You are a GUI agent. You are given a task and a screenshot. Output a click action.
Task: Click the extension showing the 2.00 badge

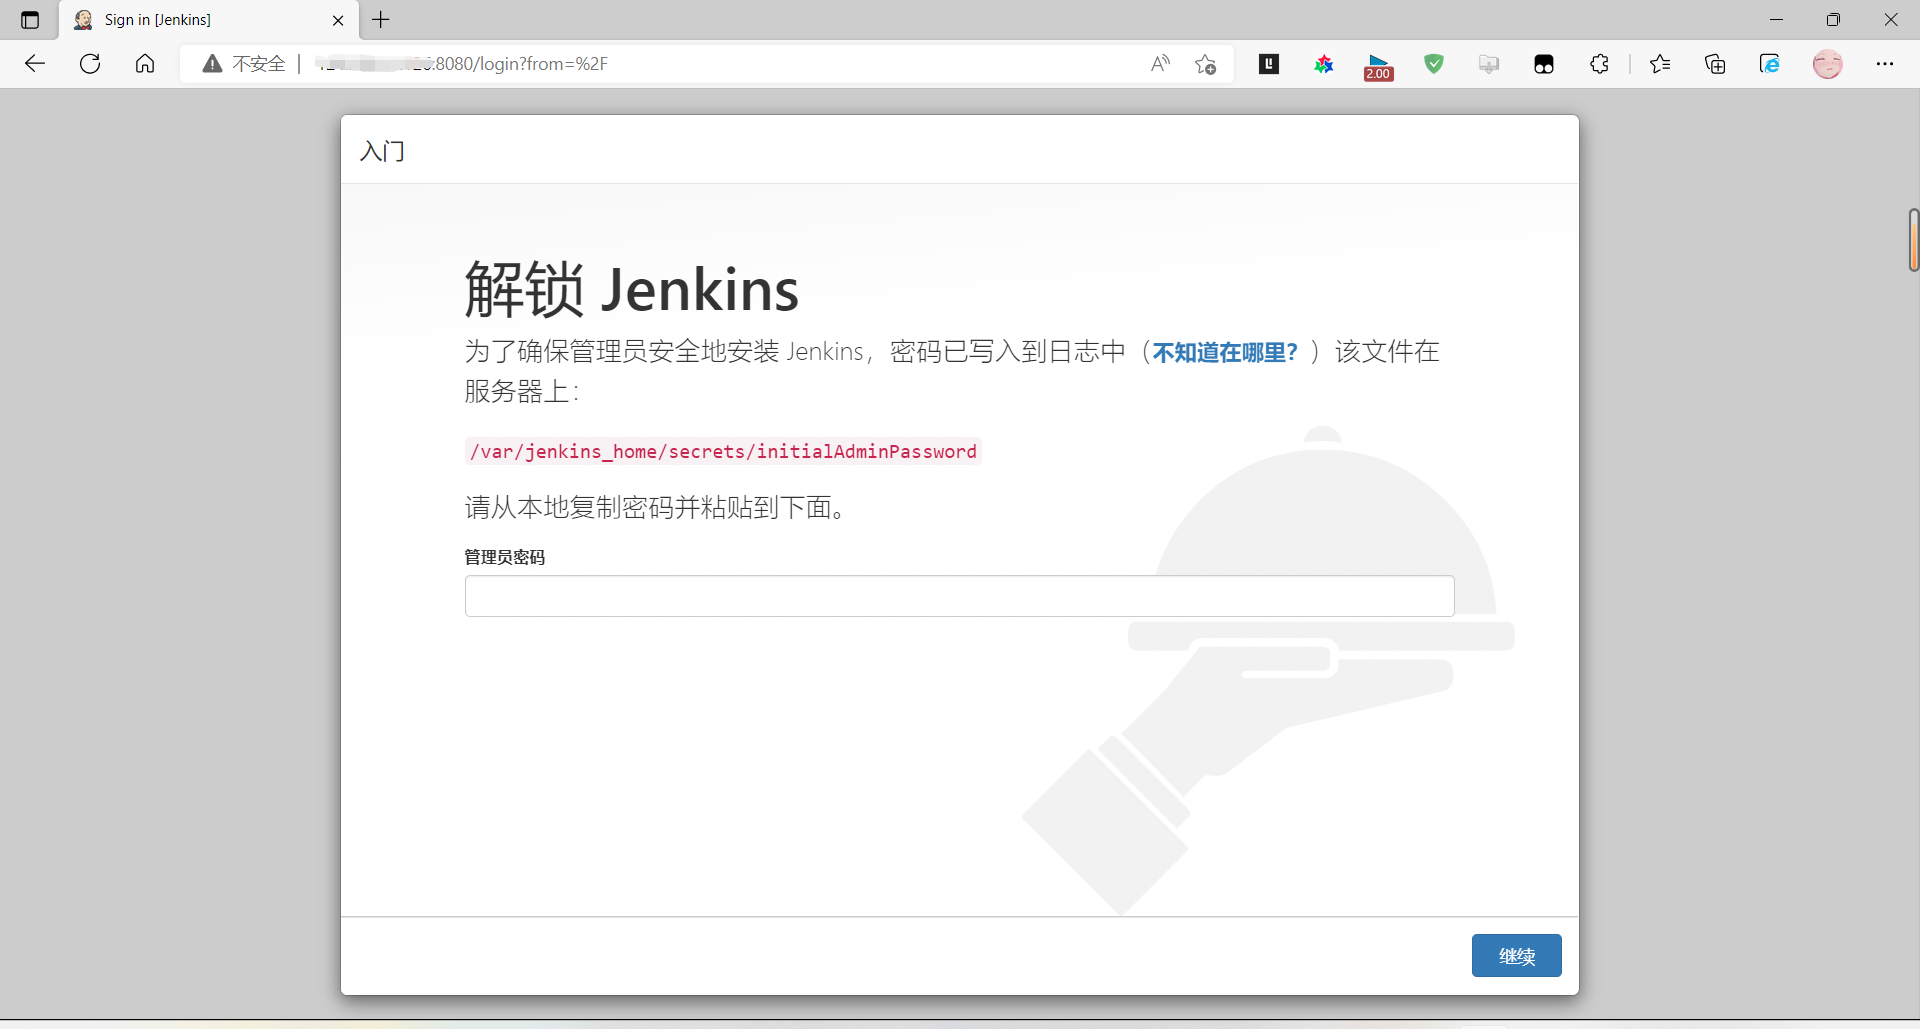[1379, 66]
